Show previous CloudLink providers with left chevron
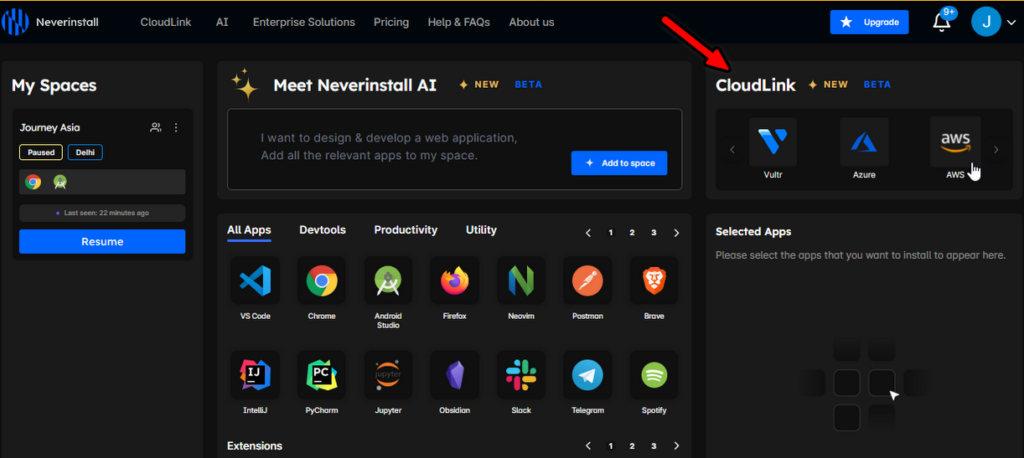The height and width of the screenshot is (458, 1024). (732, 150)
